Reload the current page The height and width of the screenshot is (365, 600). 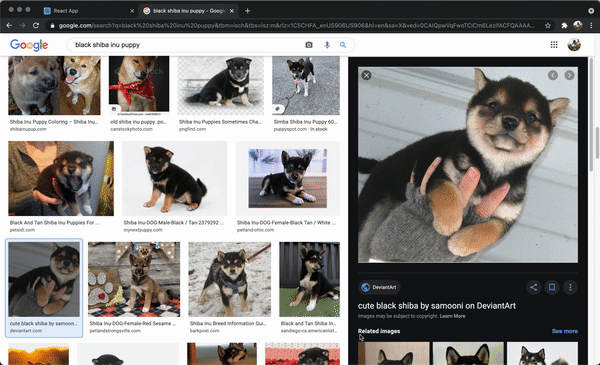pyautogui.click(x=36, y=26)
